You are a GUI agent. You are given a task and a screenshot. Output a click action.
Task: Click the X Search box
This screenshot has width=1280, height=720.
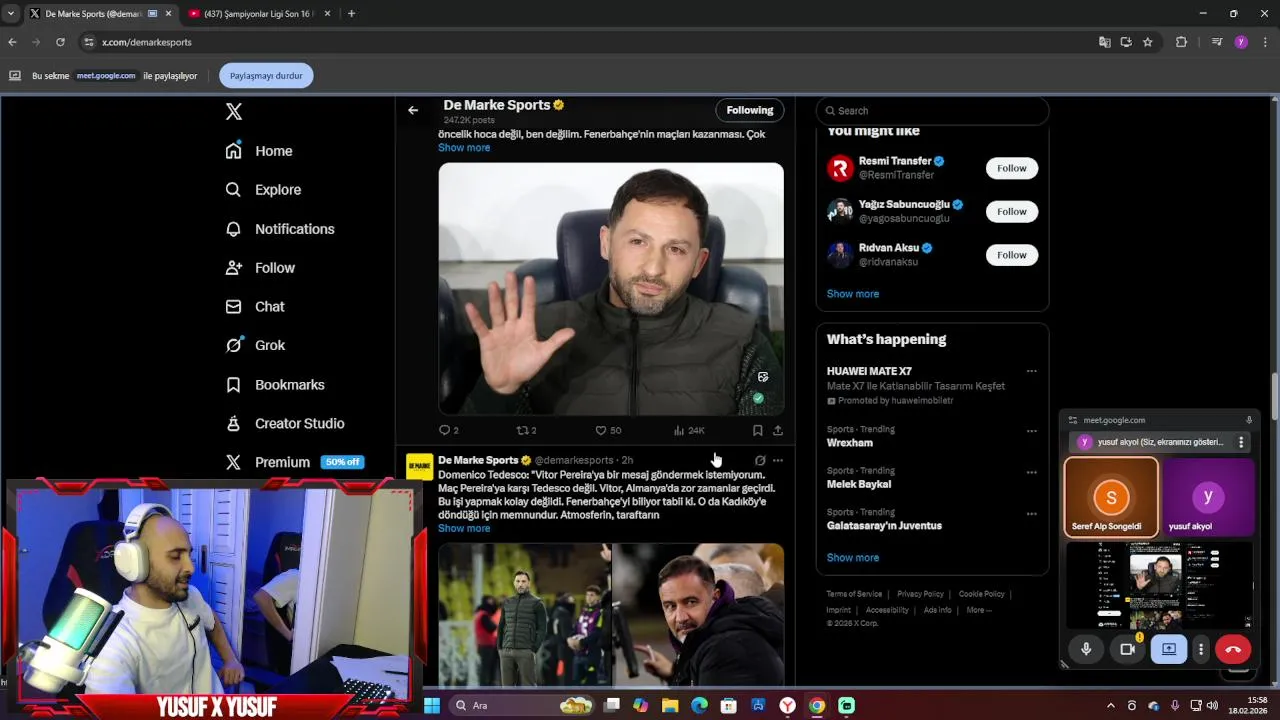click(x=932, y=111)
